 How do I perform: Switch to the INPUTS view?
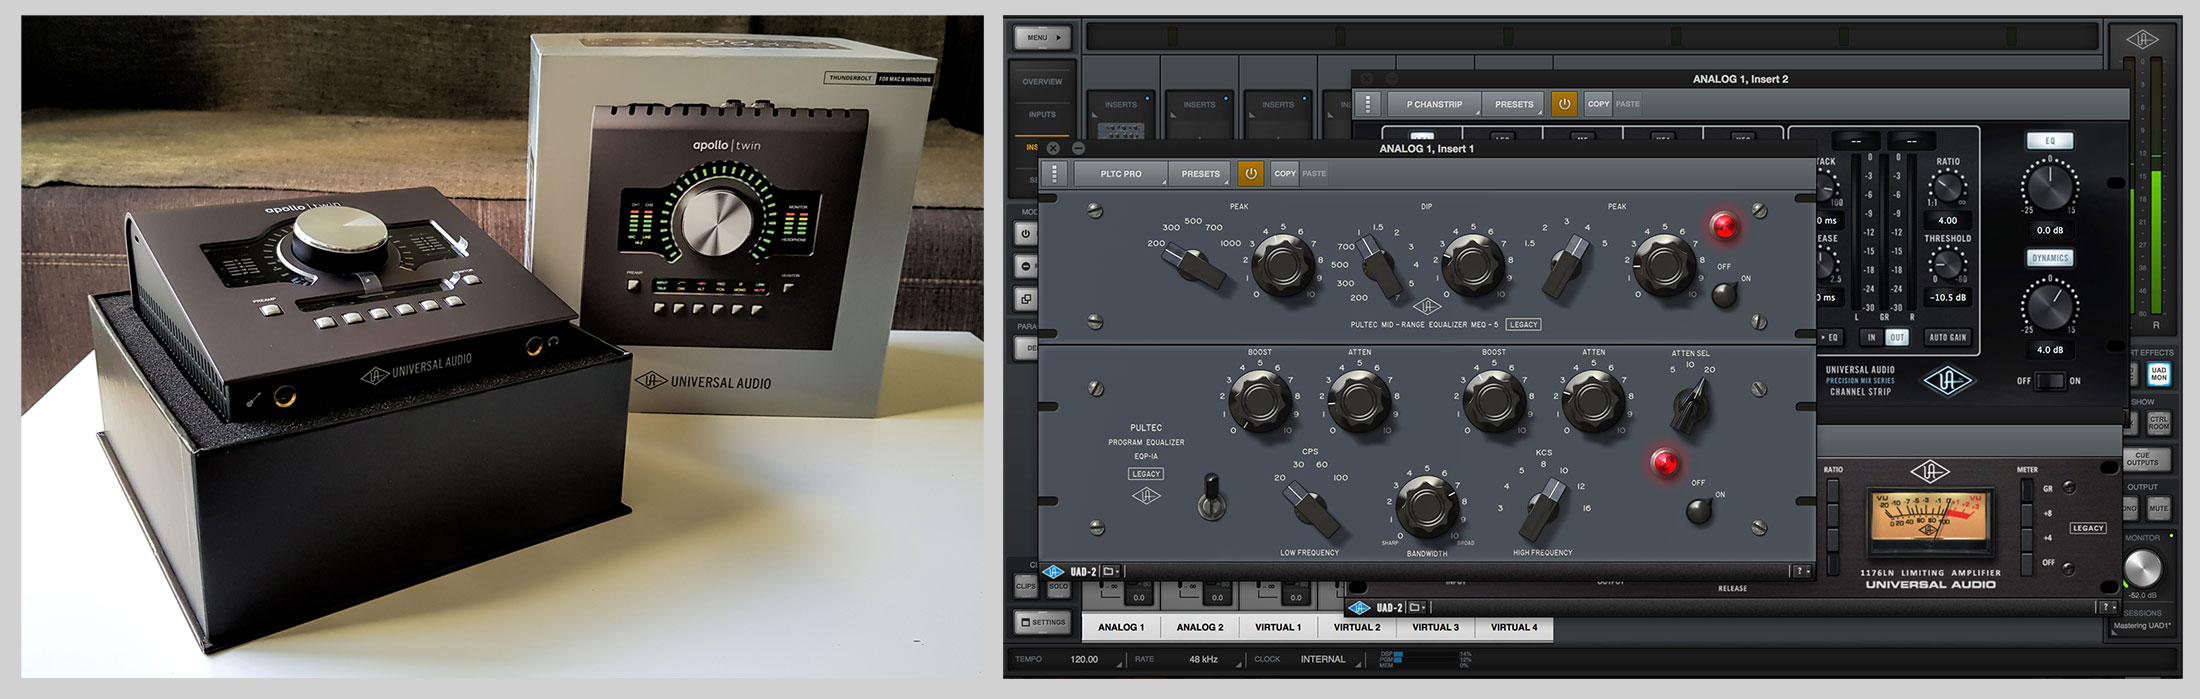pyautogui.click(x=1042, y=115)
